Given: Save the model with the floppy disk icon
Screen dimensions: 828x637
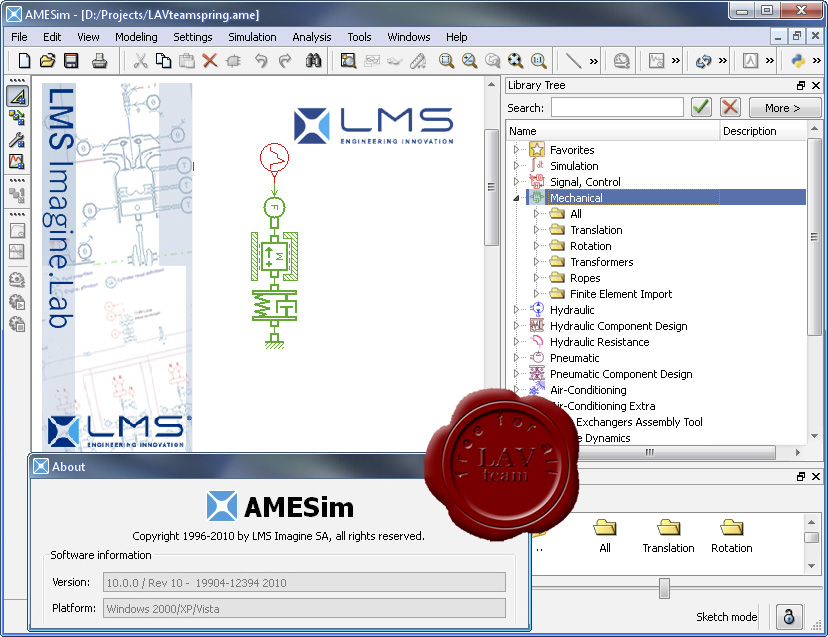Looking at the screenshot, I should (71, 61).
